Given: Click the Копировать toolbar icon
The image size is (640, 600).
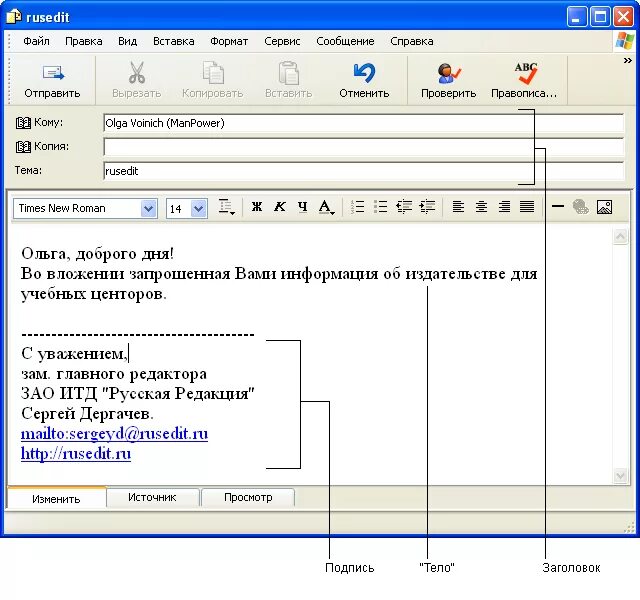Looking at the screenshot, I should click(213, 73).
